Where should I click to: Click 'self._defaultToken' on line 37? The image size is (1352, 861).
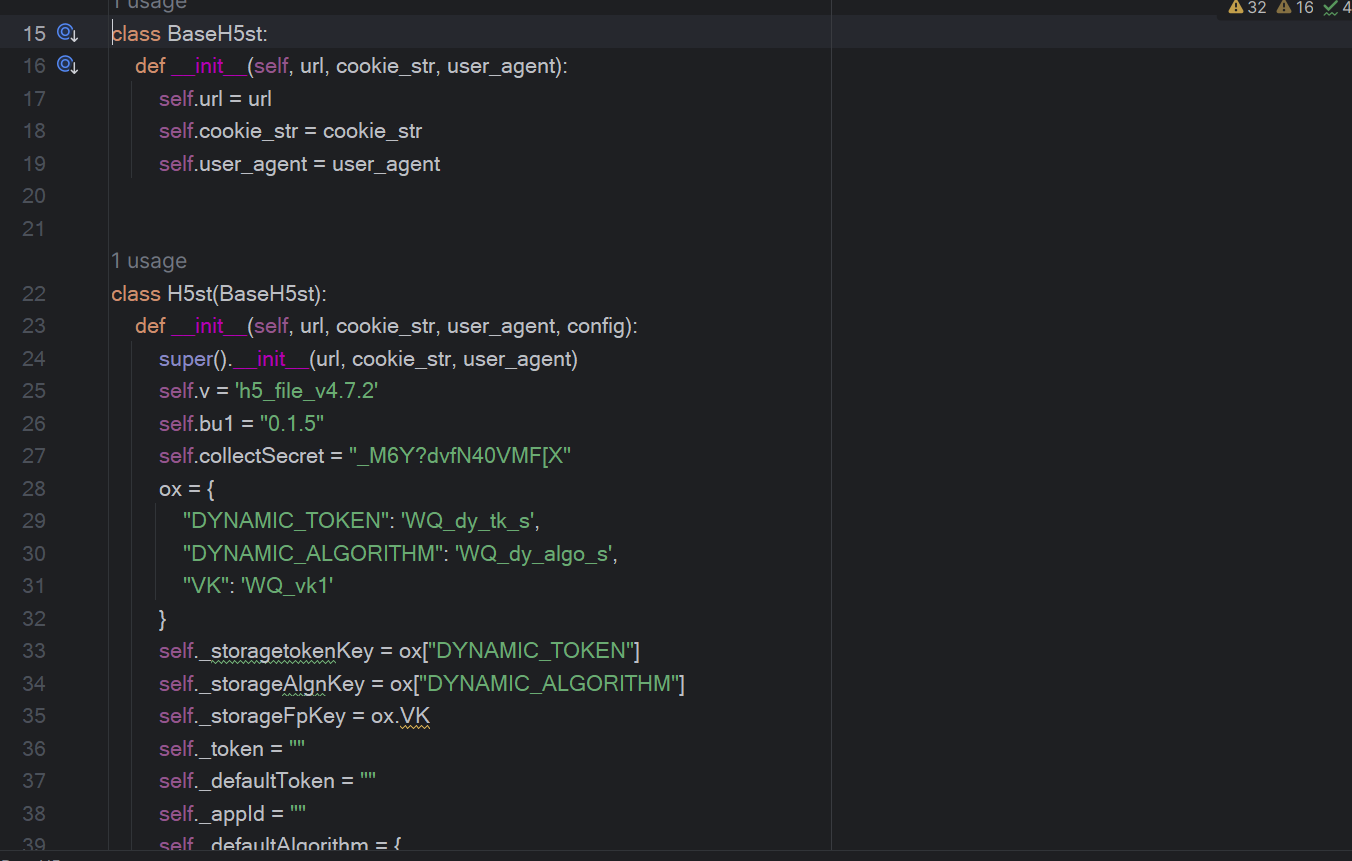247,781
